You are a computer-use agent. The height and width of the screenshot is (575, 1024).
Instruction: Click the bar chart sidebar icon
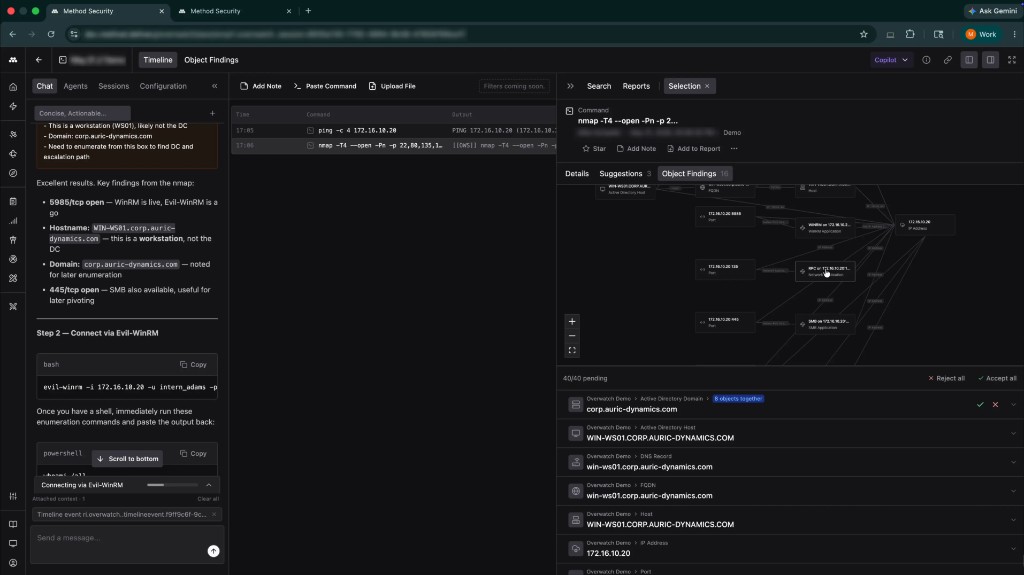pos(13,221)
